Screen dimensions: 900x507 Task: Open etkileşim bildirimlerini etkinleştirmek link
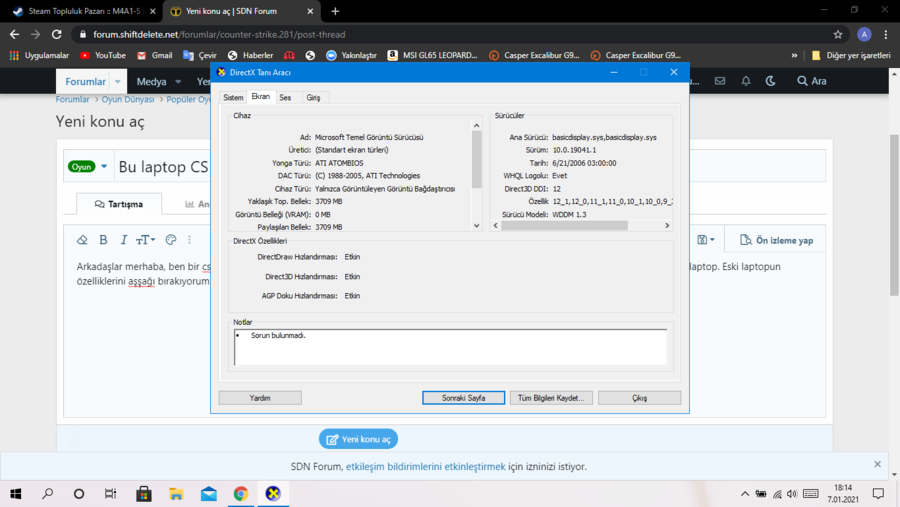click(425, 467)
